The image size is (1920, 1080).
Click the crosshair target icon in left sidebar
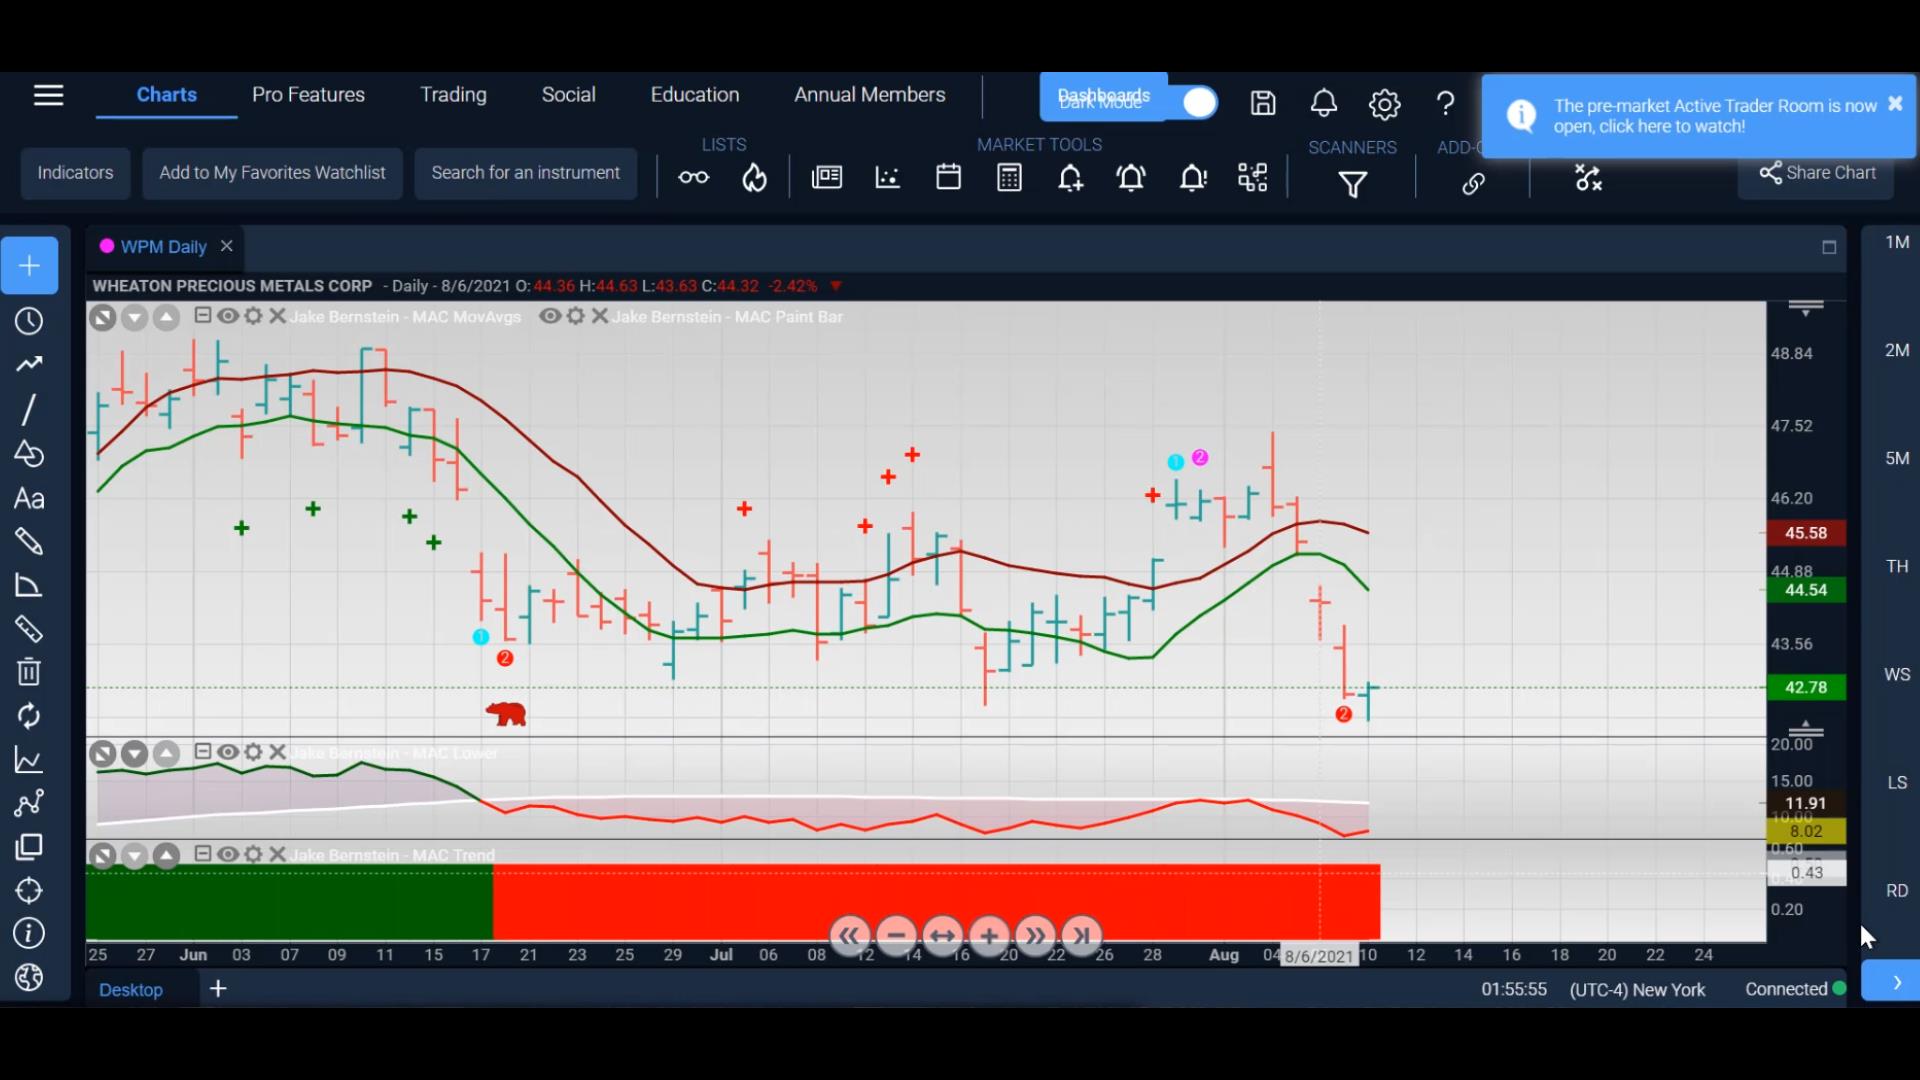tap(29, 890)
